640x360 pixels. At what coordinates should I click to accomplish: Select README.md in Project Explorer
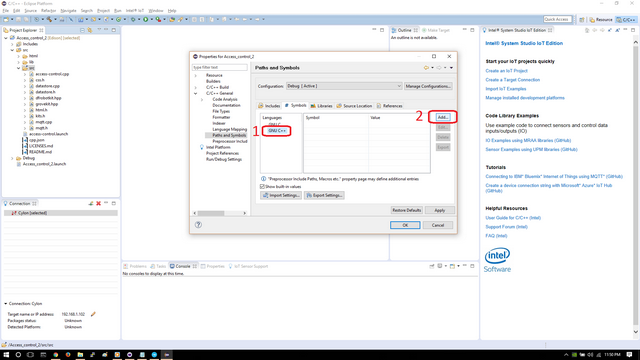(40, 152)
